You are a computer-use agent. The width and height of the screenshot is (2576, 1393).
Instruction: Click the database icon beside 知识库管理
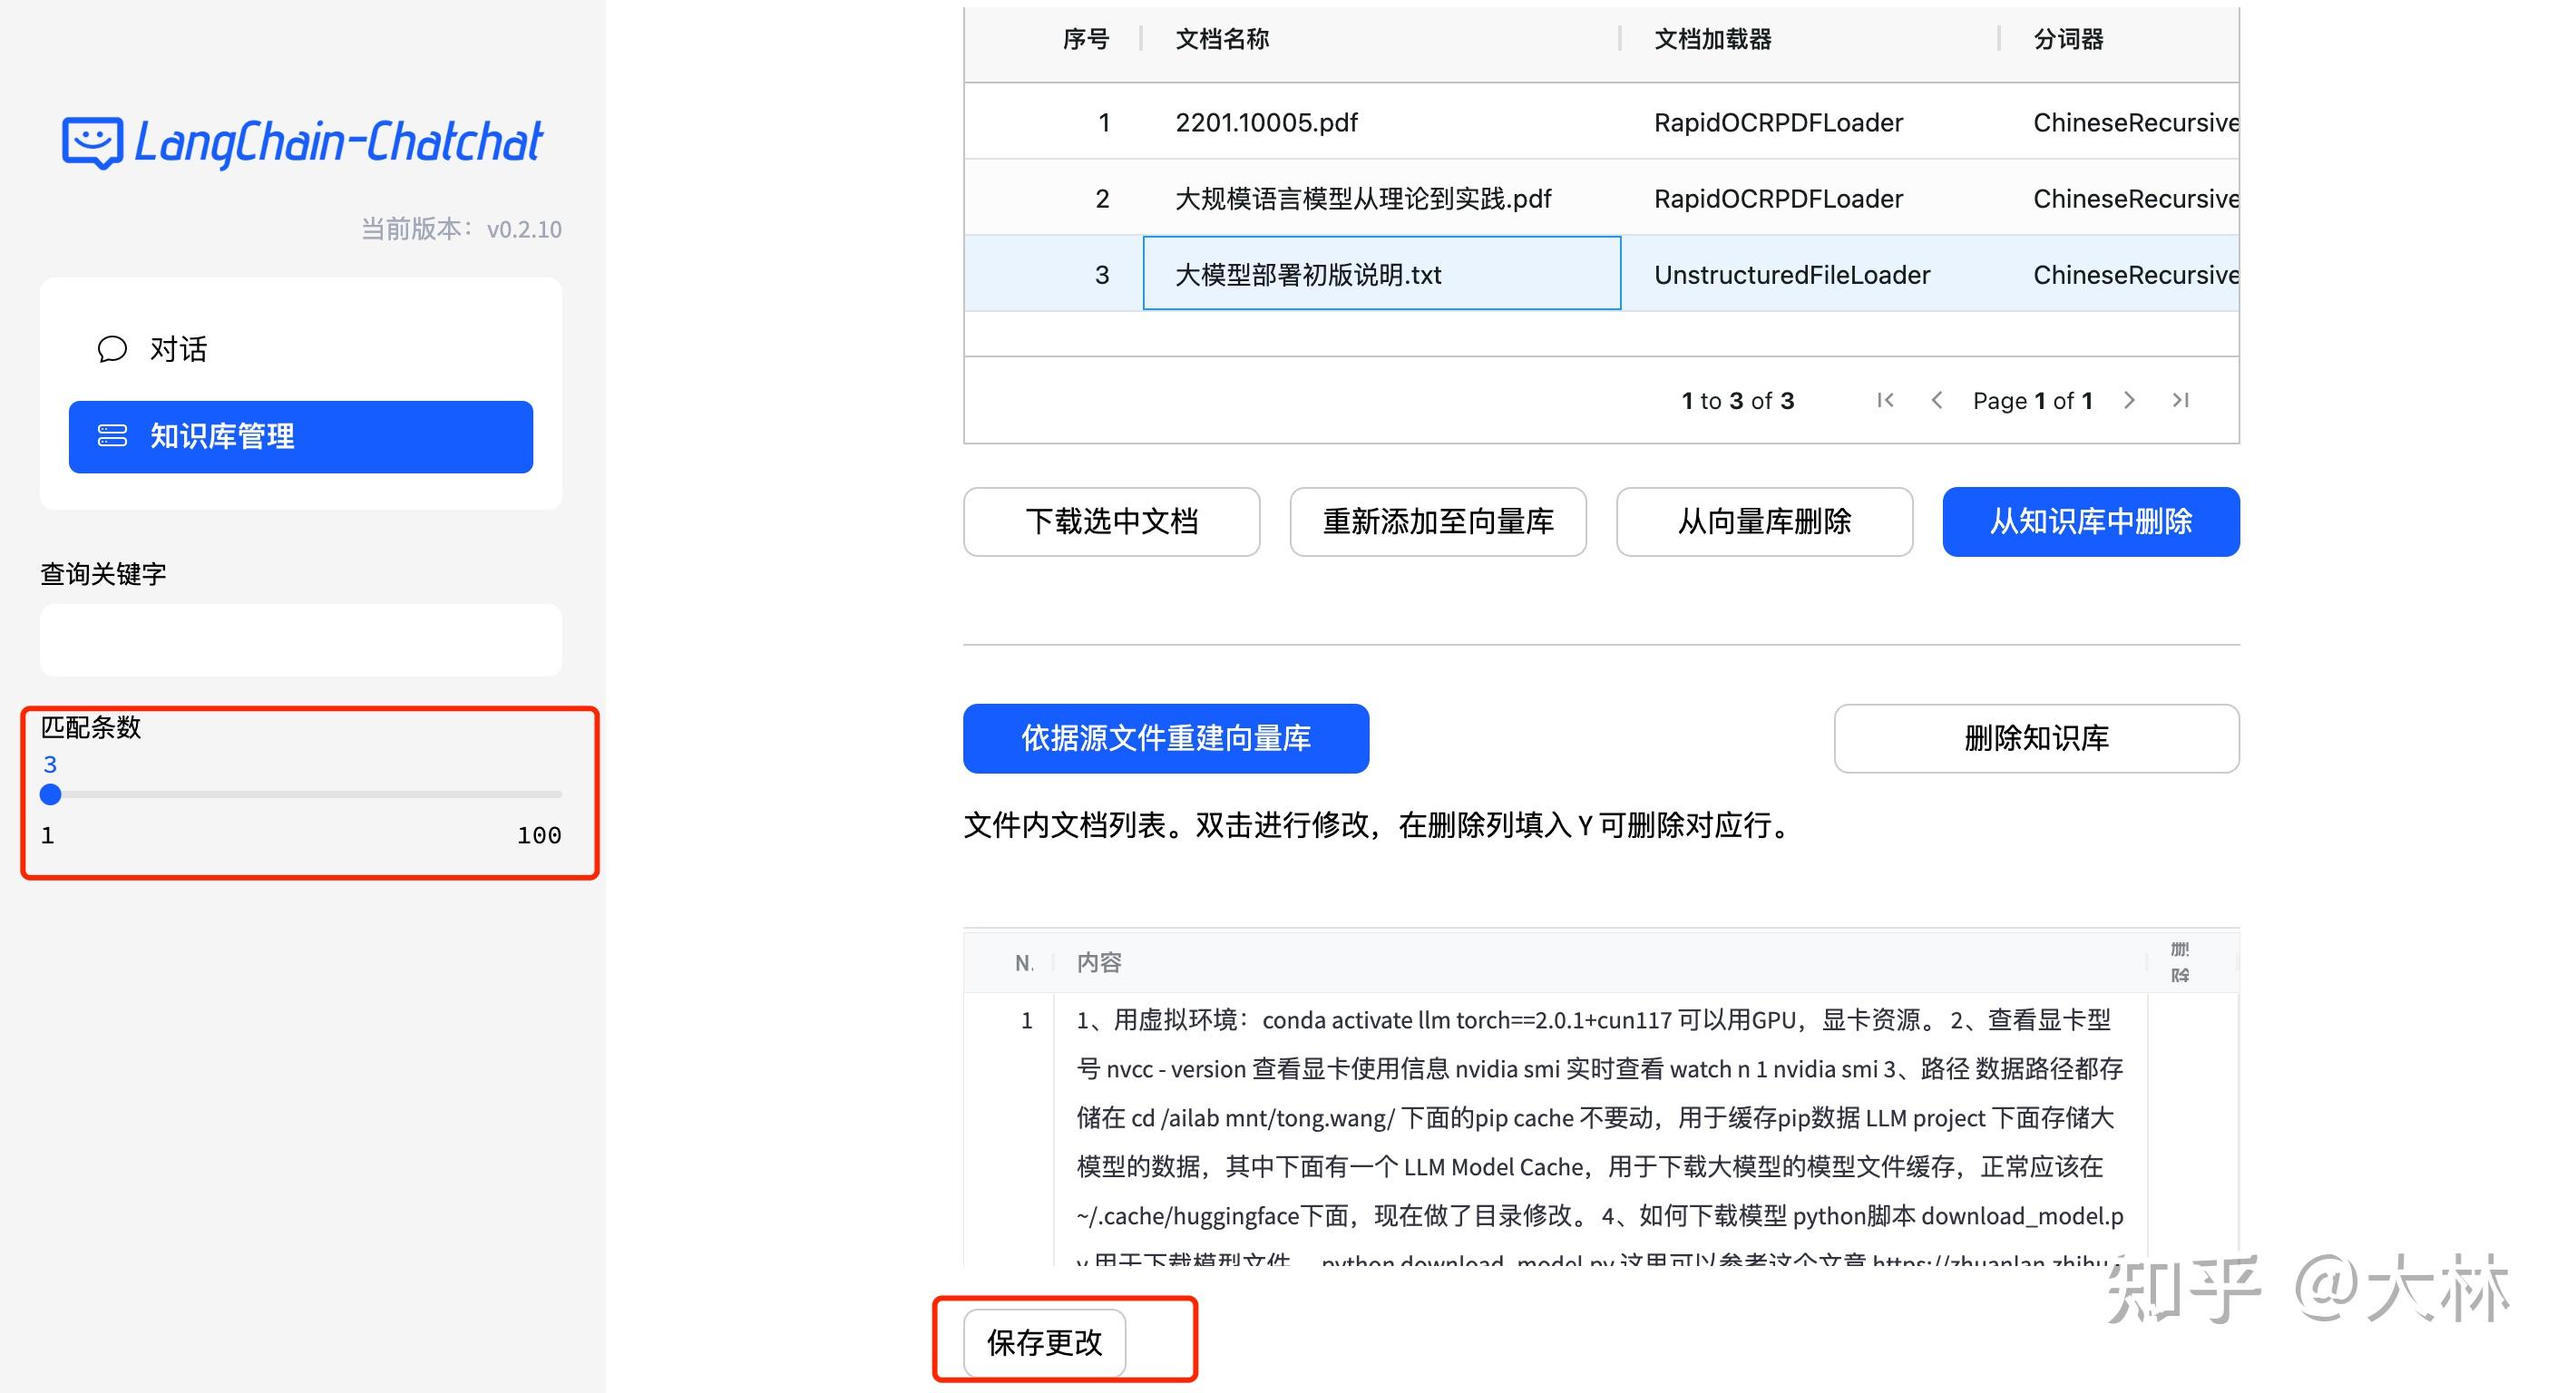[112, 436]
